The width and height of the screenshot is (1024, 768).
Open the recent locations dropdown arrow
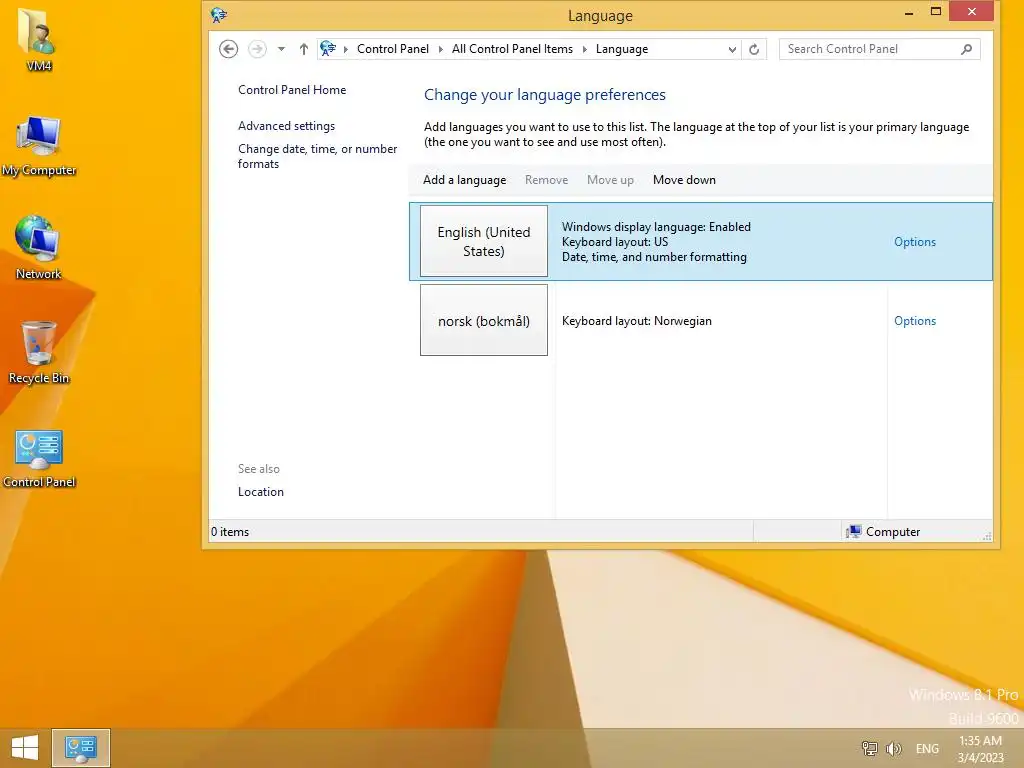coord(281,49)
